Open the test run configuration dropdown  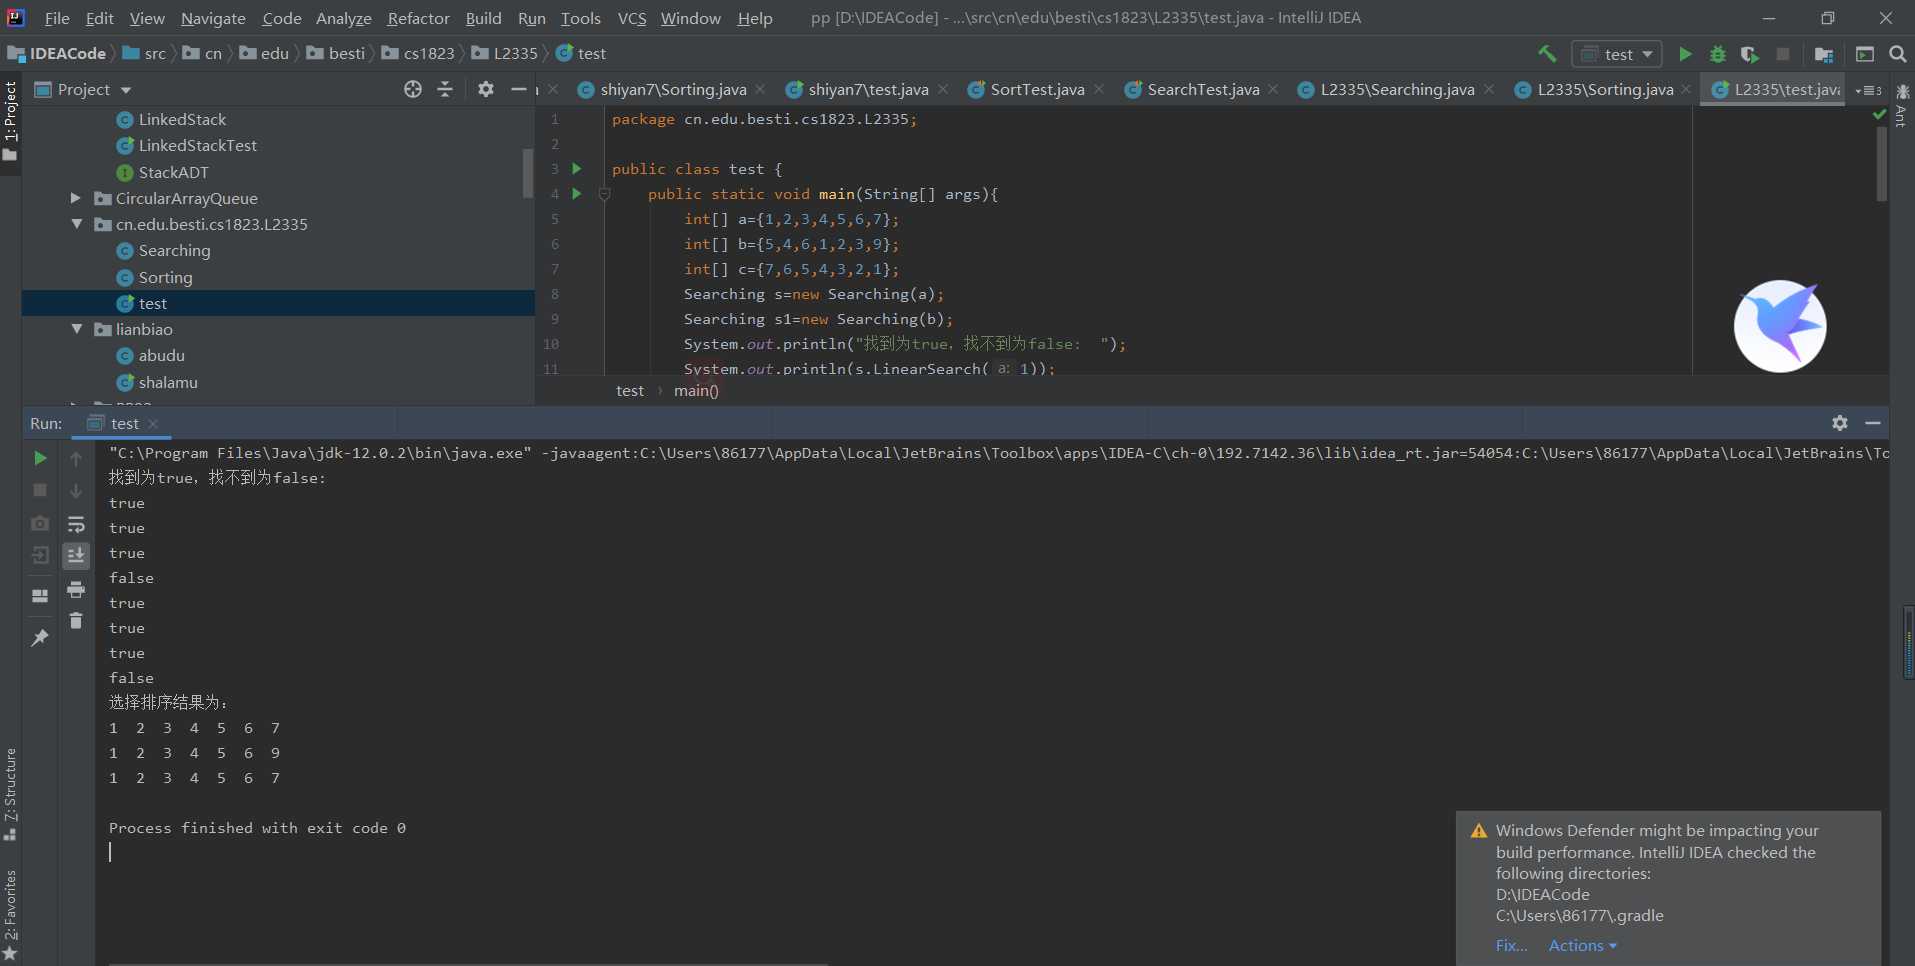[1617, 54]
